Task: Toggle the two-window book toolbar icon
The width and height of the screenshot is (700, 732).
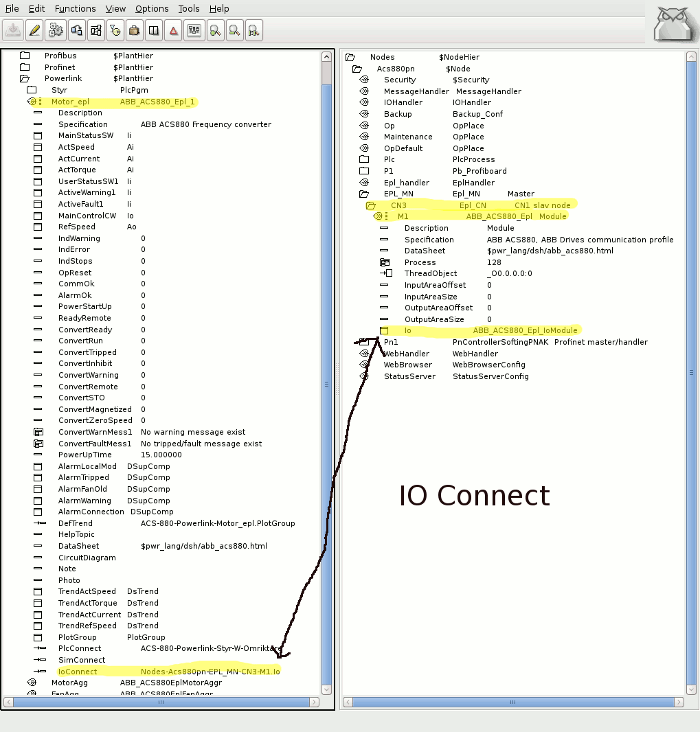Action: pos(154,30)
